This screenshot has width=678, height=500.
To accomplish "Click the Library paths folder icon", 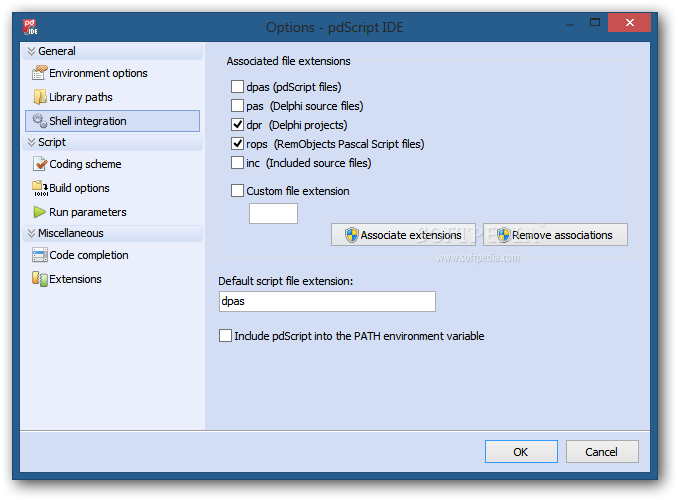I will click(39, 97).
